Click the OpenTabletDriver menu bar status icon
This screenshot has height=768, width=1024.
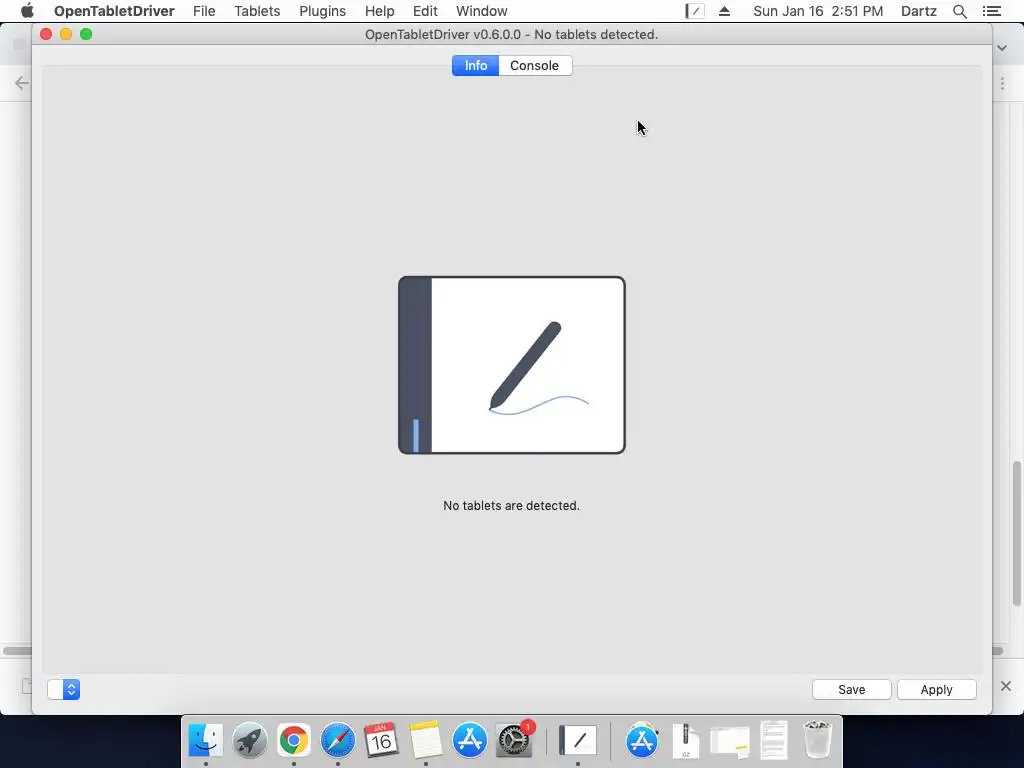pyautogui.click(x=694, y=11)
